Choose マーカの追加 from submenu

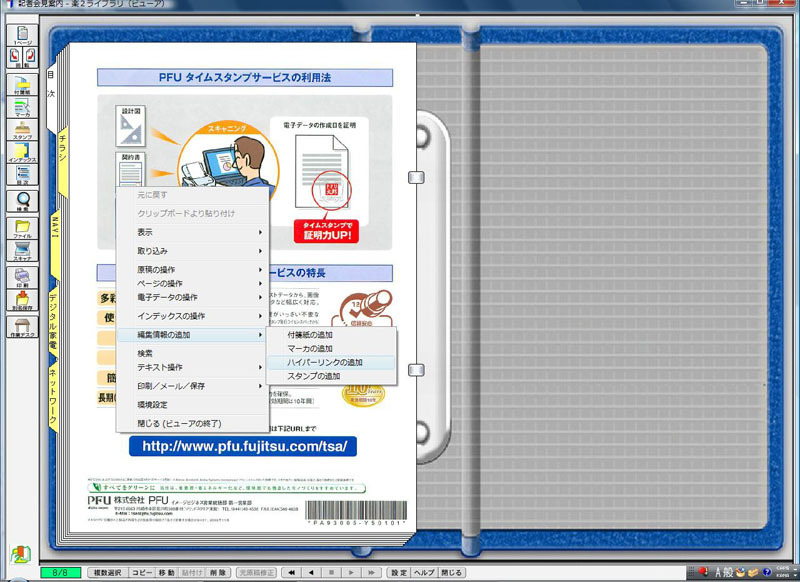click(x=331, y=348)
